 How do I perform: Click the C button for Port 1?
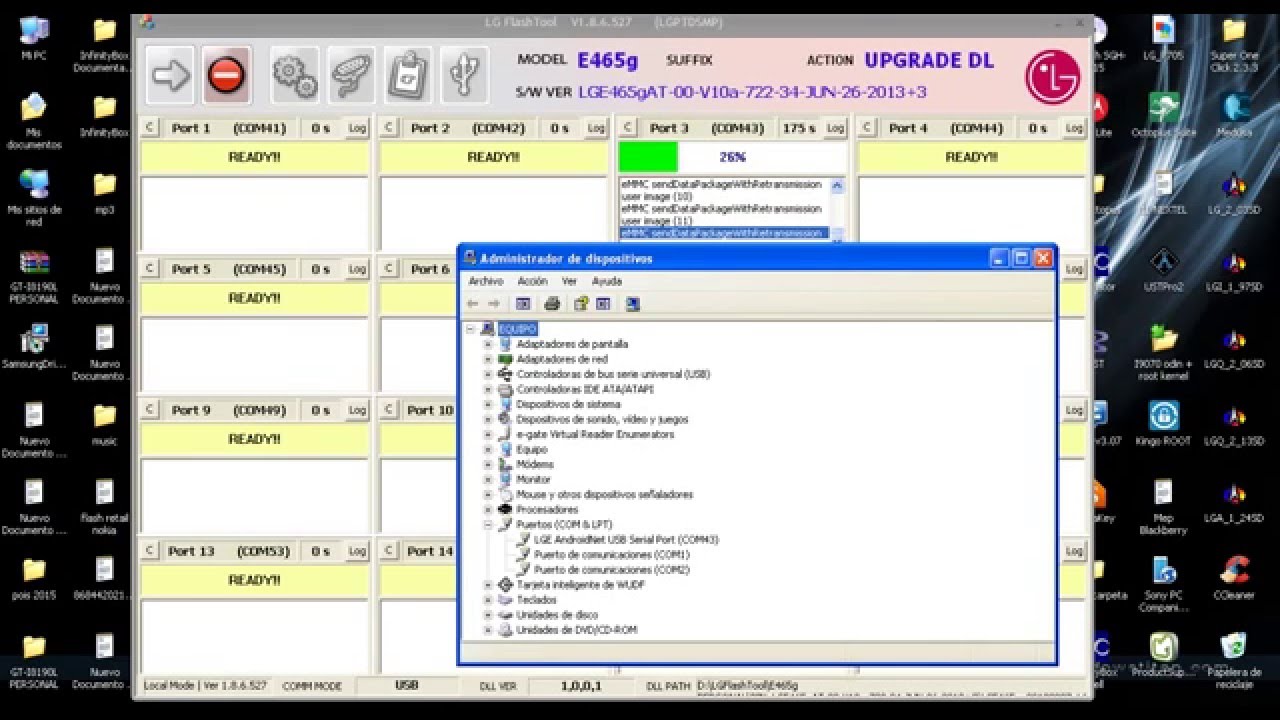149,128
